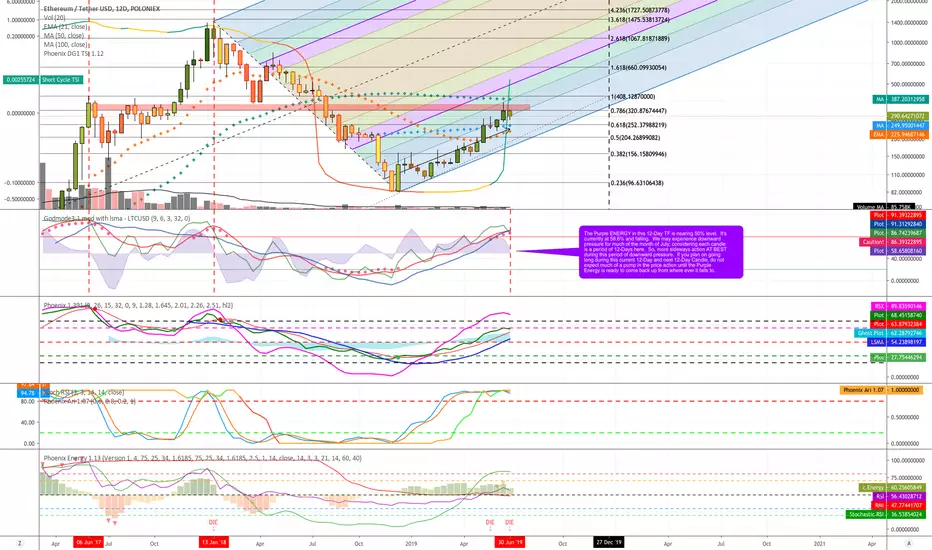Screen dimensions: 932x550
Task: Click the 0.382(156.15809946) Fibonacci label
Action: 638,154
